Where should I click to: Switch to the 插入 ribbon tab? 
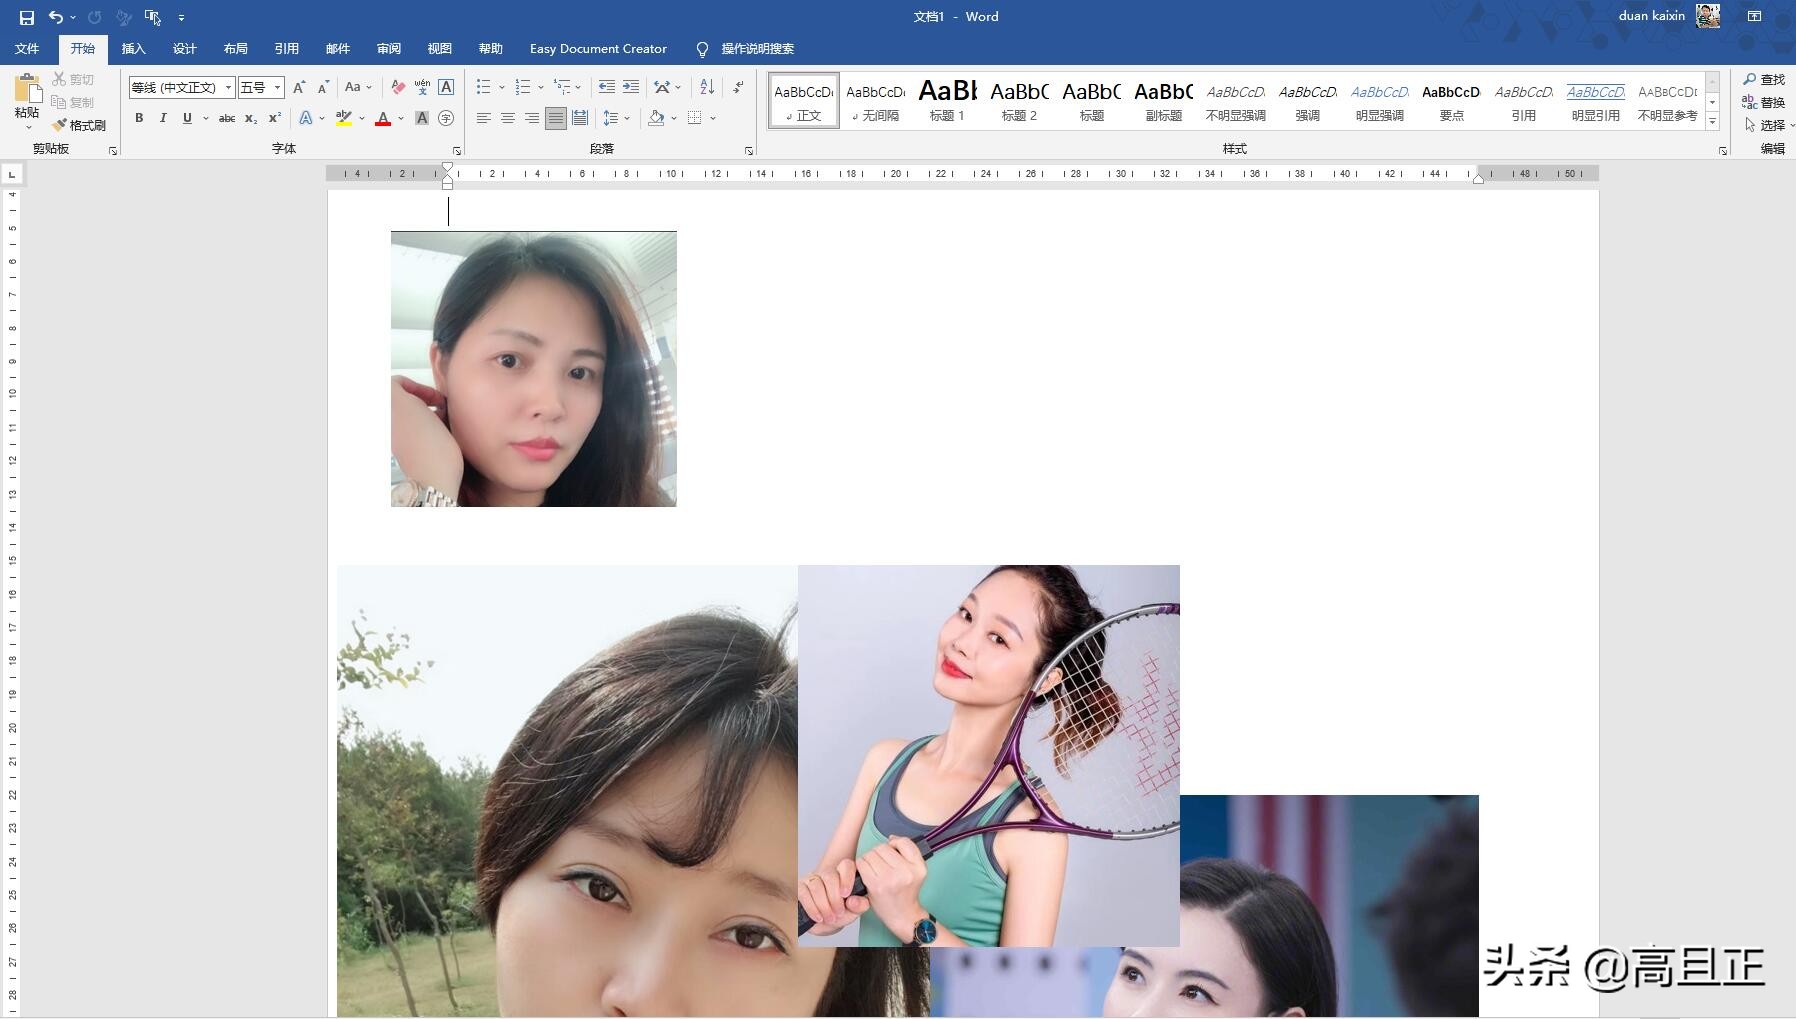coord(133,48)
